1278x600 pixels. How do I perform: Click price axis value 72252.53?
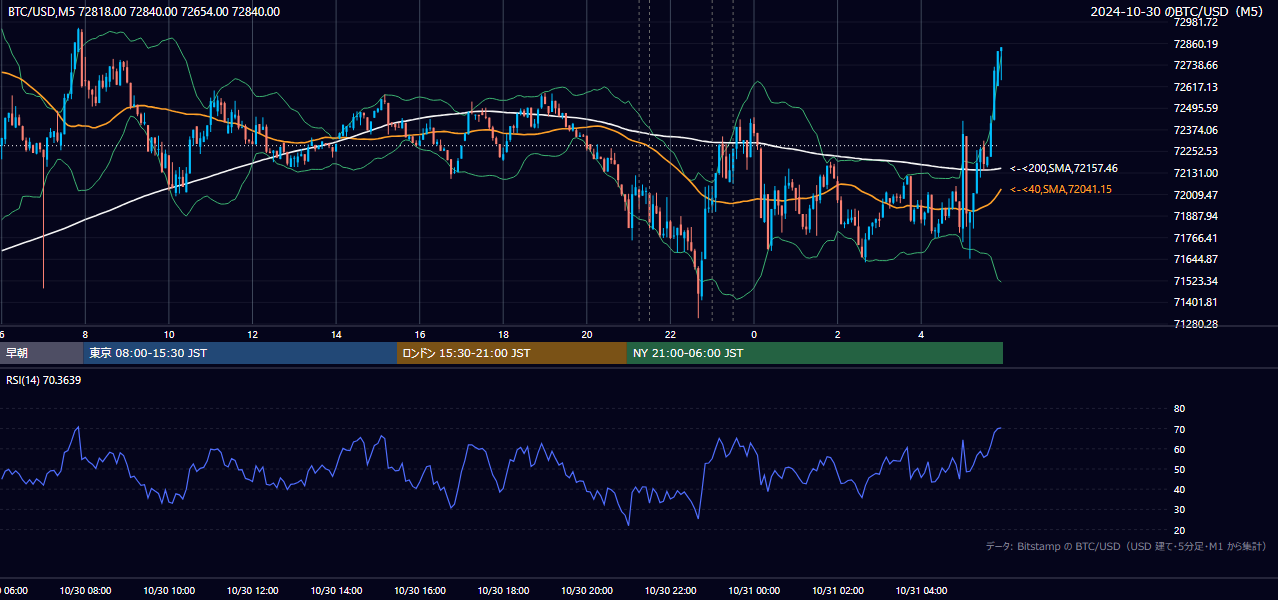(x=1196, y=151)
